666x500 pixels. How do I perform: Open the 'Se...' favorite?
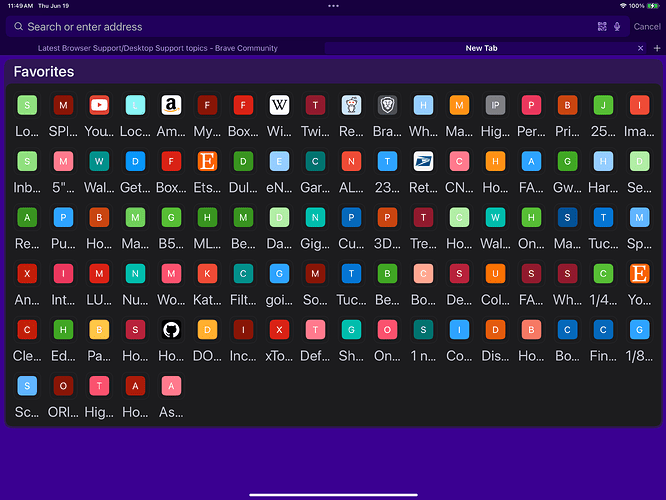point(639,161)
